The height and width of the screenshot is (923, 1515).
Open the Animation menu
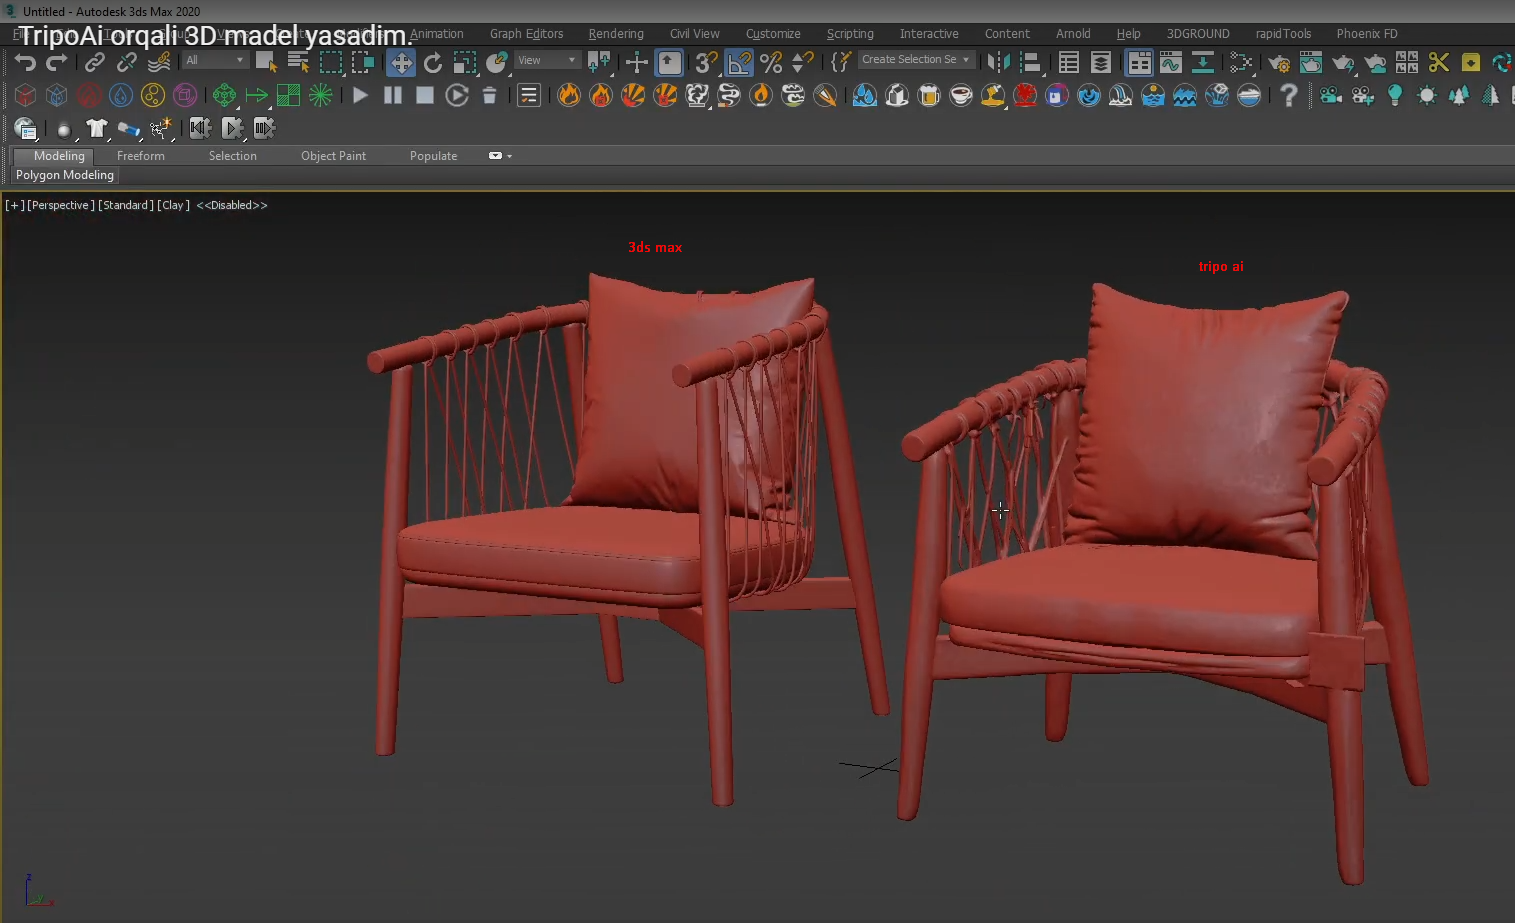coord(436,34)
